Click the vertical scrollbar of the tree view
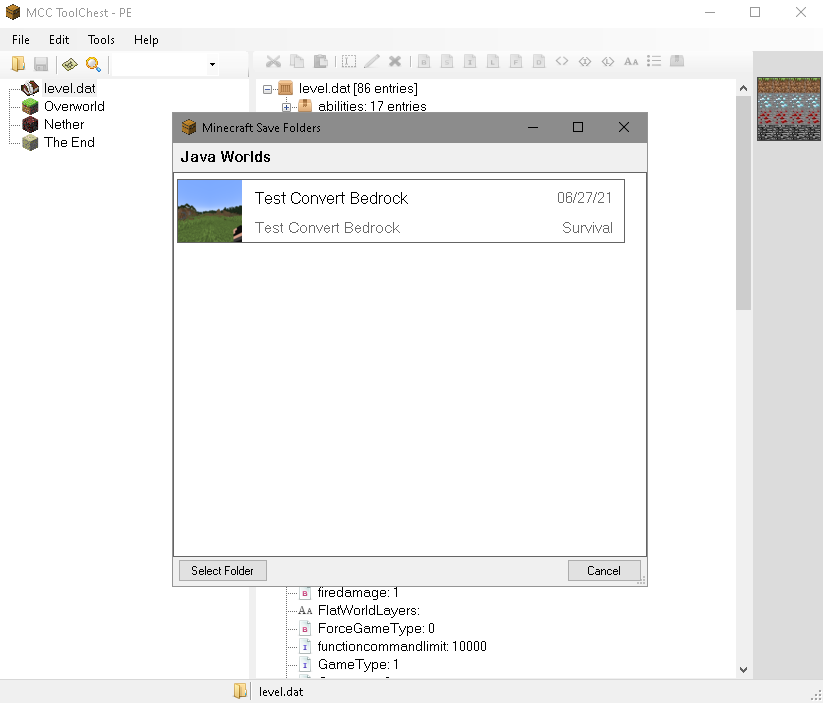 click(742, 200)
